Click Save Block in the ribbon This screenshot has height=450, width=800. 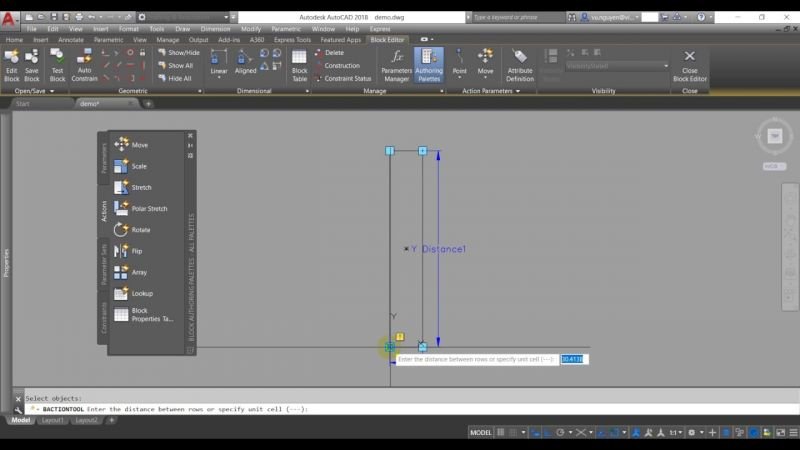[32, 66]
